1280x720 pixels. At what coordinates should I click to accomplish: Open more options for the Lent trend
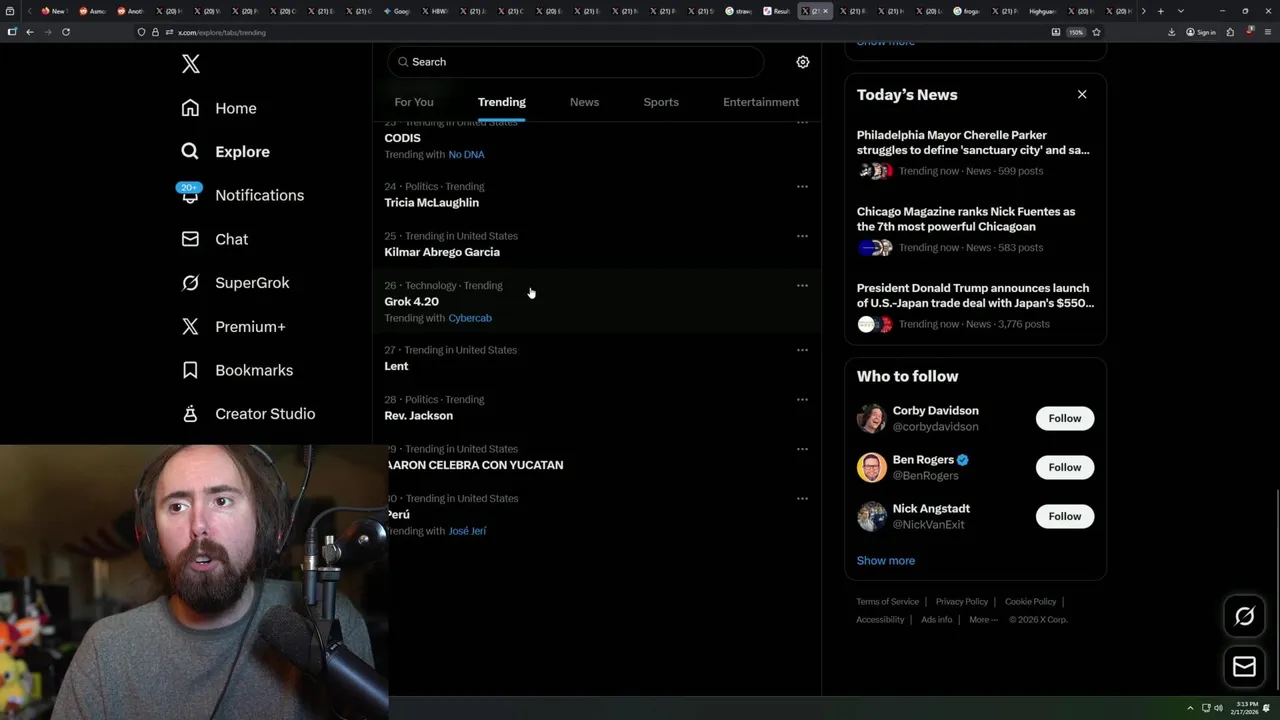pos(802,350)
